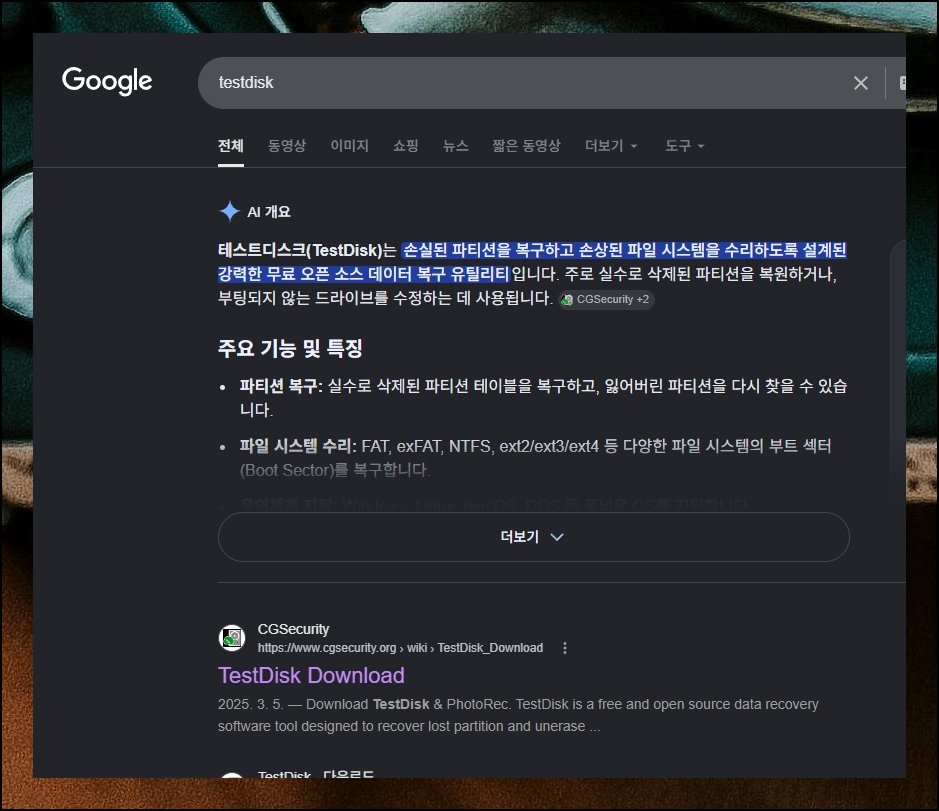Click the CGSecurity +2 source chip

point(606,299)
